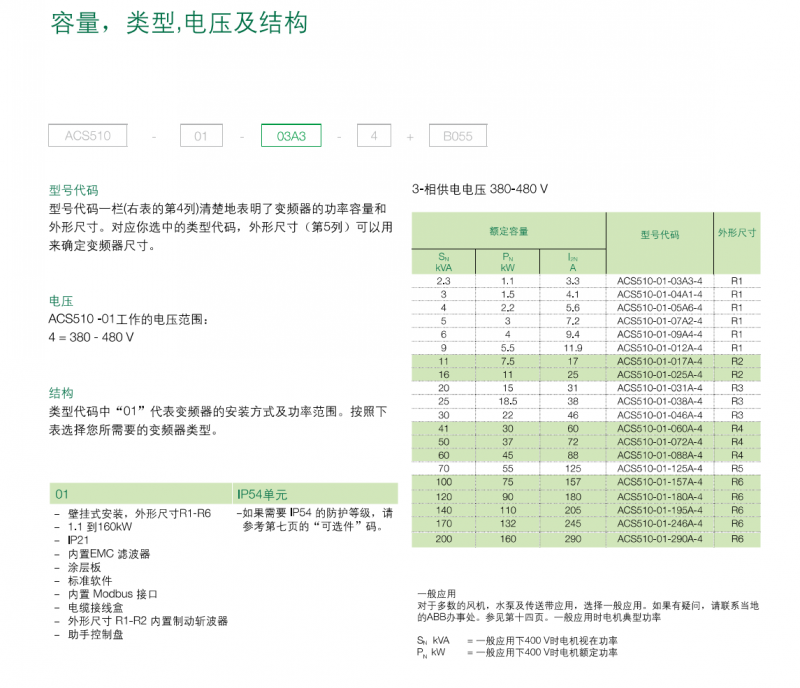Viewport: 800px width, 688px height.
Task: Click the 助手控制盘 list item
Action: pyautogui.click(x=89, y=634)
